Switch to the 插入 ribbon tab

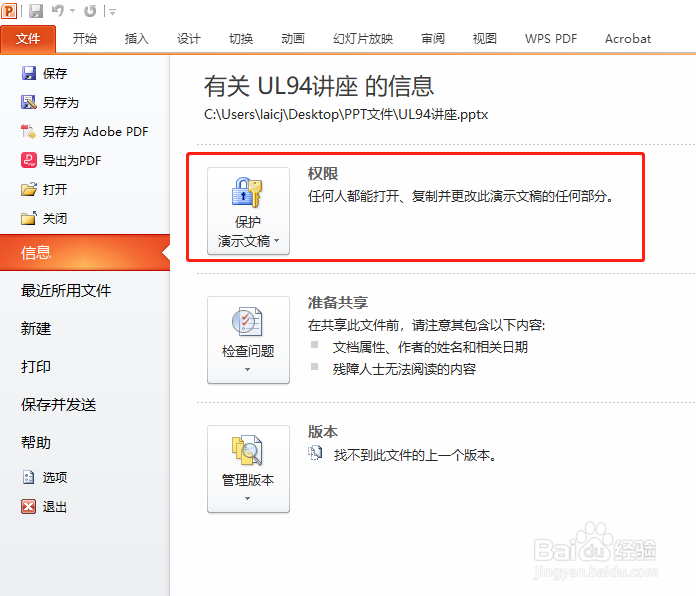point(137,39)
